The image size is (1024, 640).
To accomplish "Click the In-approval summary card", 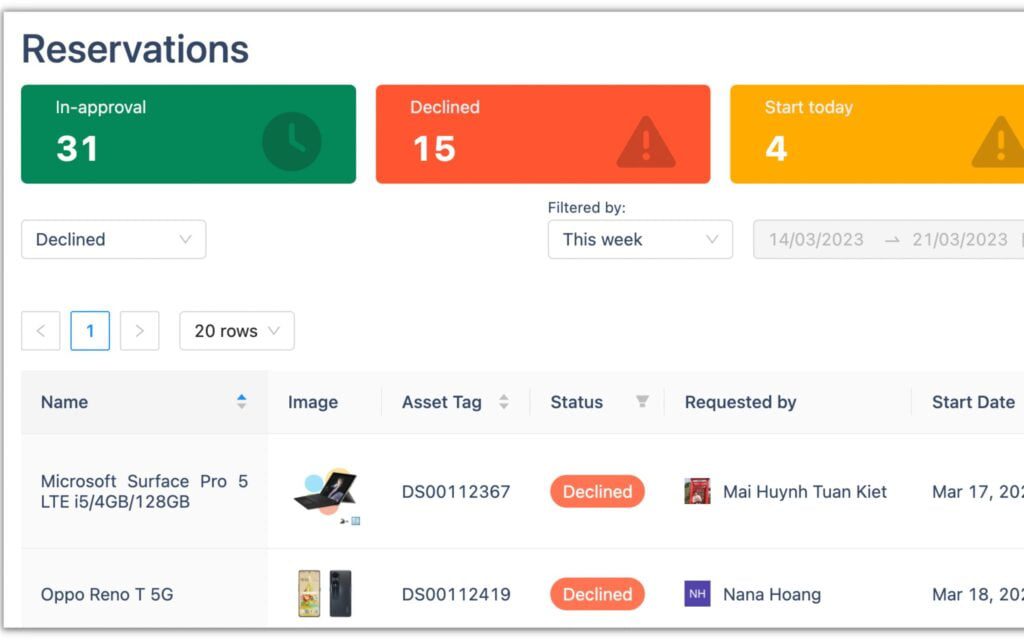I will tap(187, 133).
